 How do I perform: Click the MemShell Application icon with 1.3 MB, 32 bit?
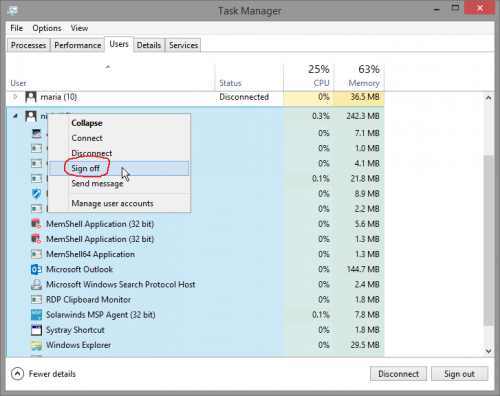coord(36,239)
